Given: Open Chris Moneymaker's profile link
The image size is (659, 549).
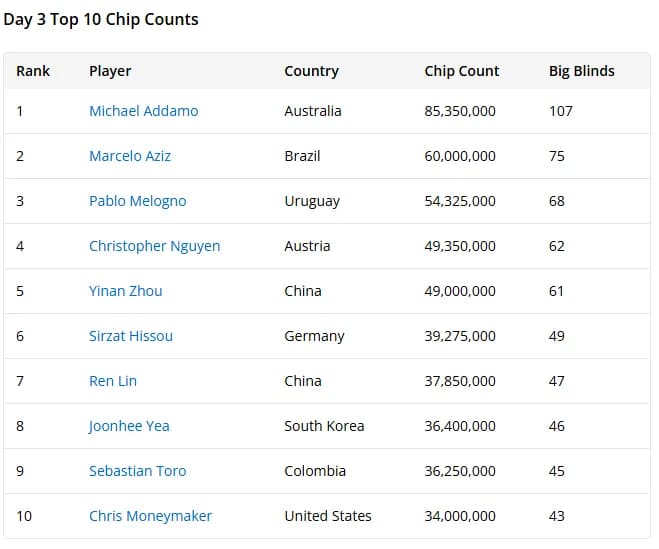Looking at the screenshot, I should coord(150,516).
